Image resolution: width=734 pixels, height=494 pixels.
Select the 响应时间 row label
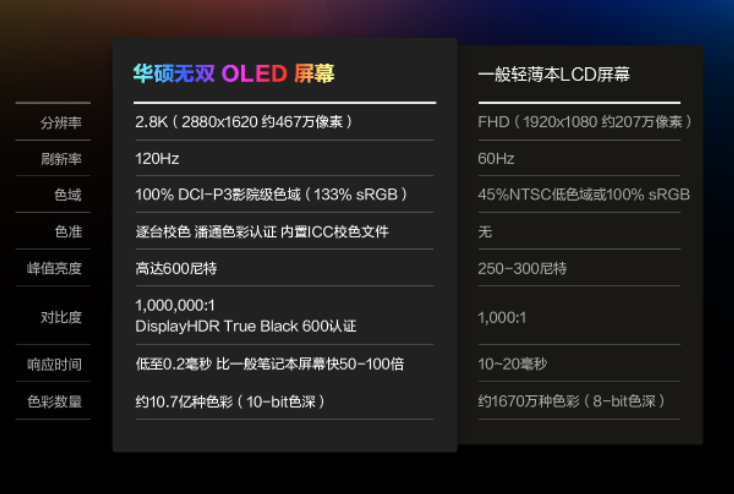point(54,364)
